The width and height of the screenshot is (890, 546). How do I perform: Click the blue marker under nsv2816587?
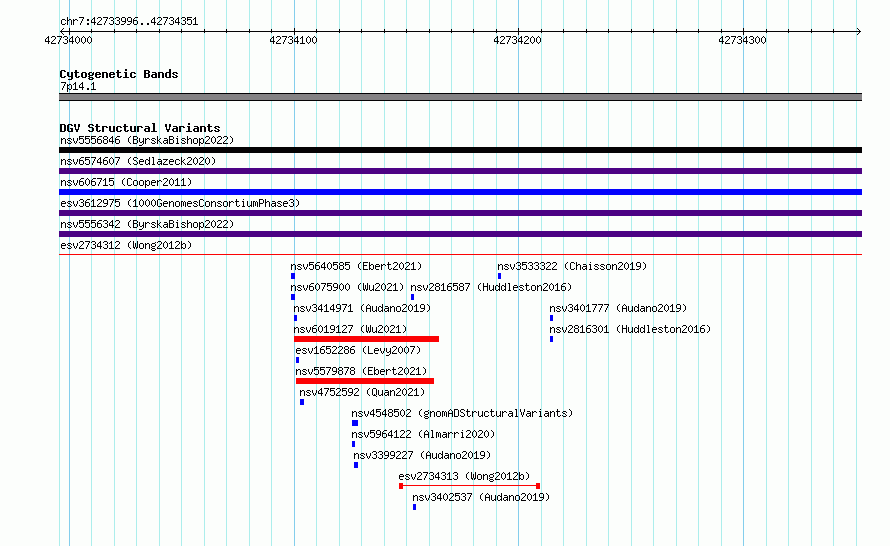coord(413,297)
